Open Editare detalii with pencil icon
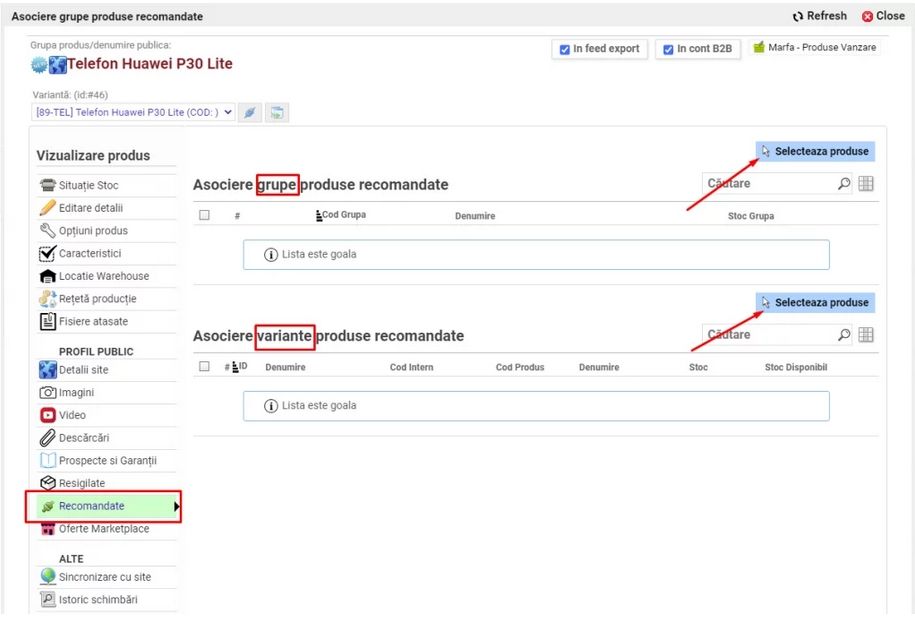 90,208
